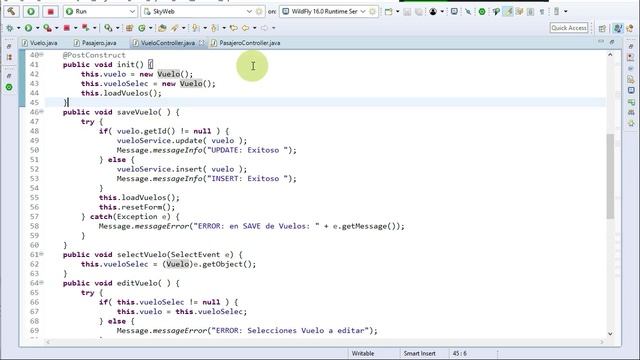Toggle Show Whitespace Characters pilcrow icon
640x360 pixels.
coord(542,11)
